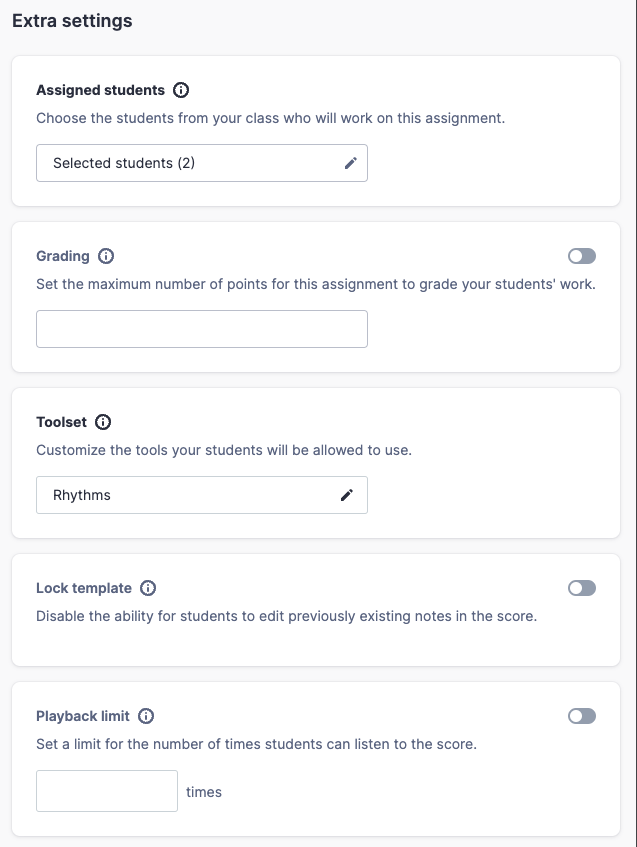Enable the Lock template toggle
This screenshot has width=637, height=847.
tap(581, 588)
